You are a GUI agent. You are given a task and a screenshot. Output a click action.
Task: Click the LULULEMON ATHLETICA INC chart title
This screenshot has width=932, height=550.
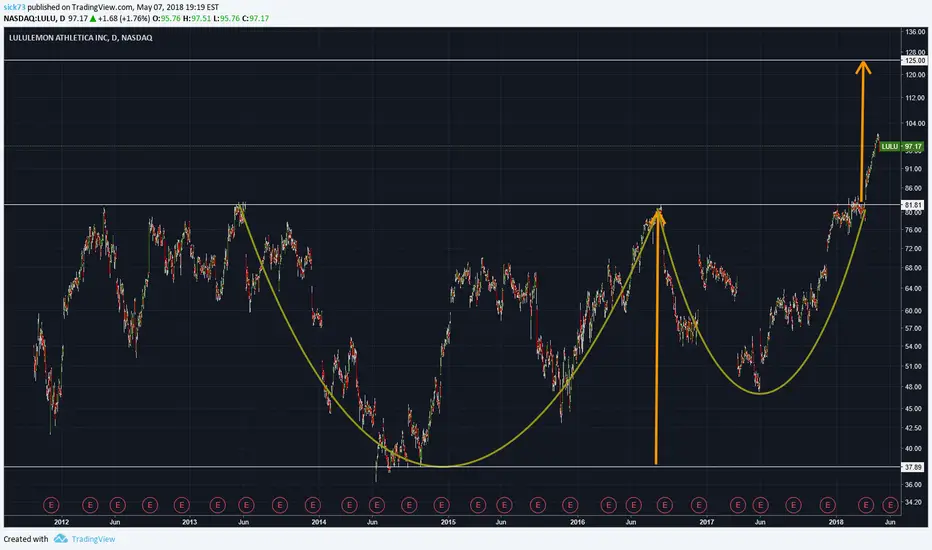[80, 37]
